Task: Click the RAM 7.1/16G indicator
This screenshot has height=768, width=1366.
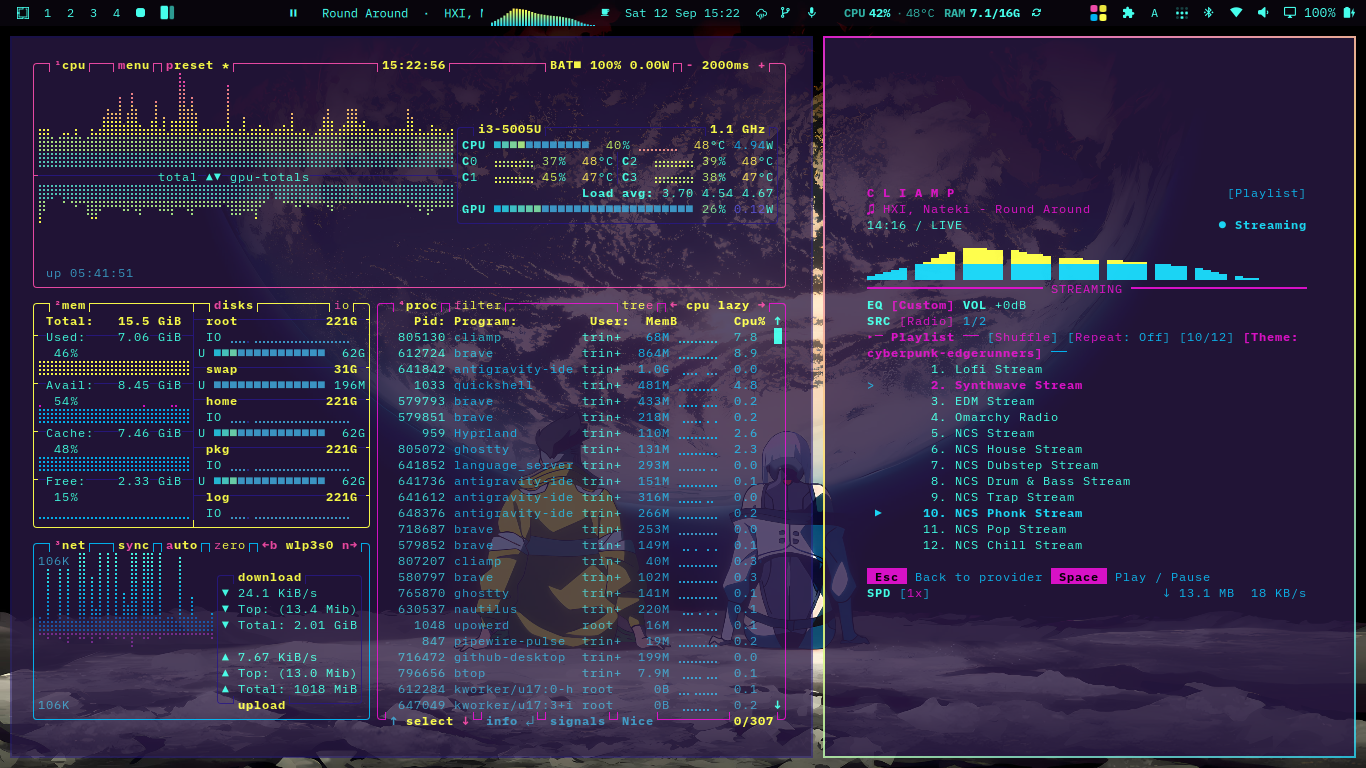Action: (982, 13)
